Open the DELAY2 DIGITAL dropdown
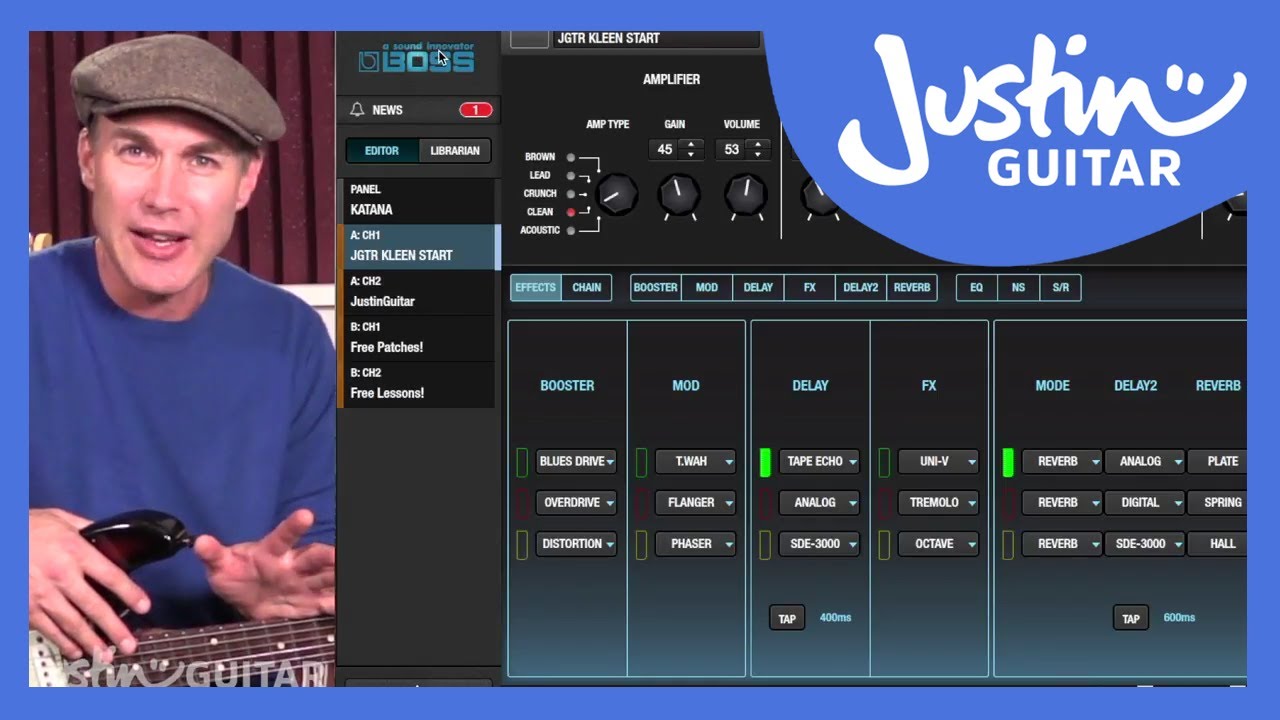Viewport: 1280px width, 720px height. (1145, 503)
